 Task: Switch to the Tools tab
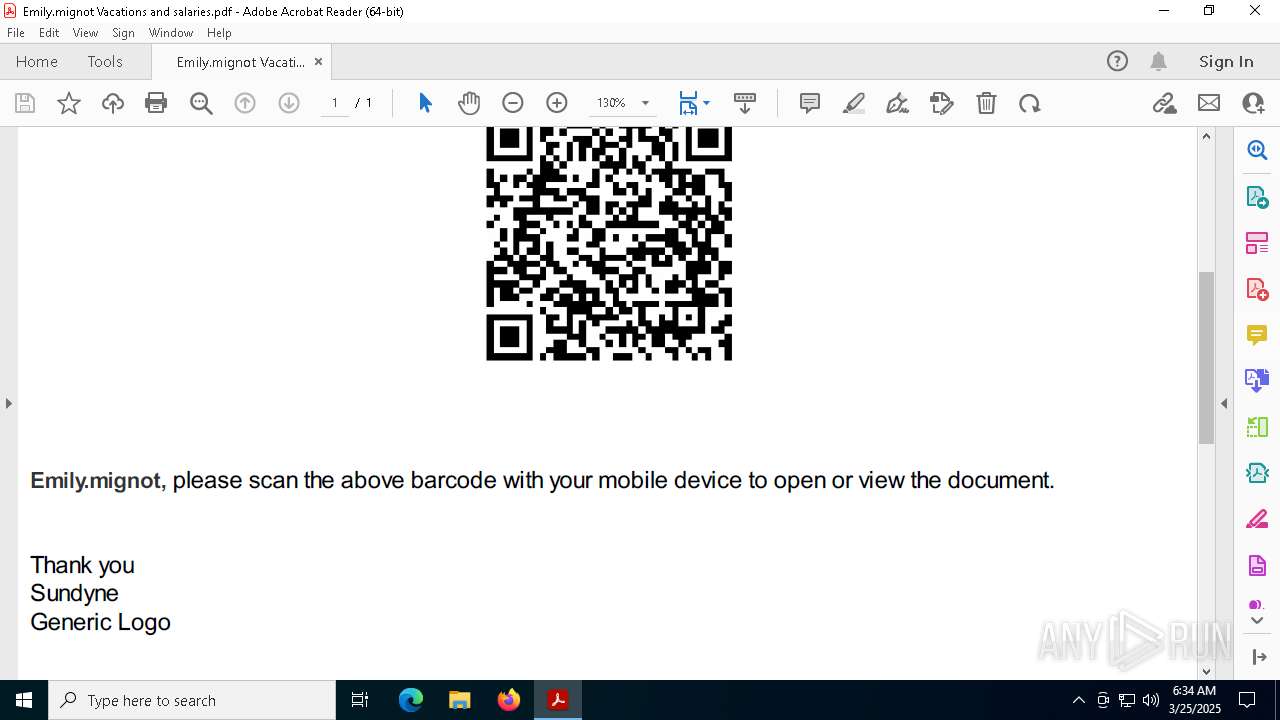coord(105,61)
